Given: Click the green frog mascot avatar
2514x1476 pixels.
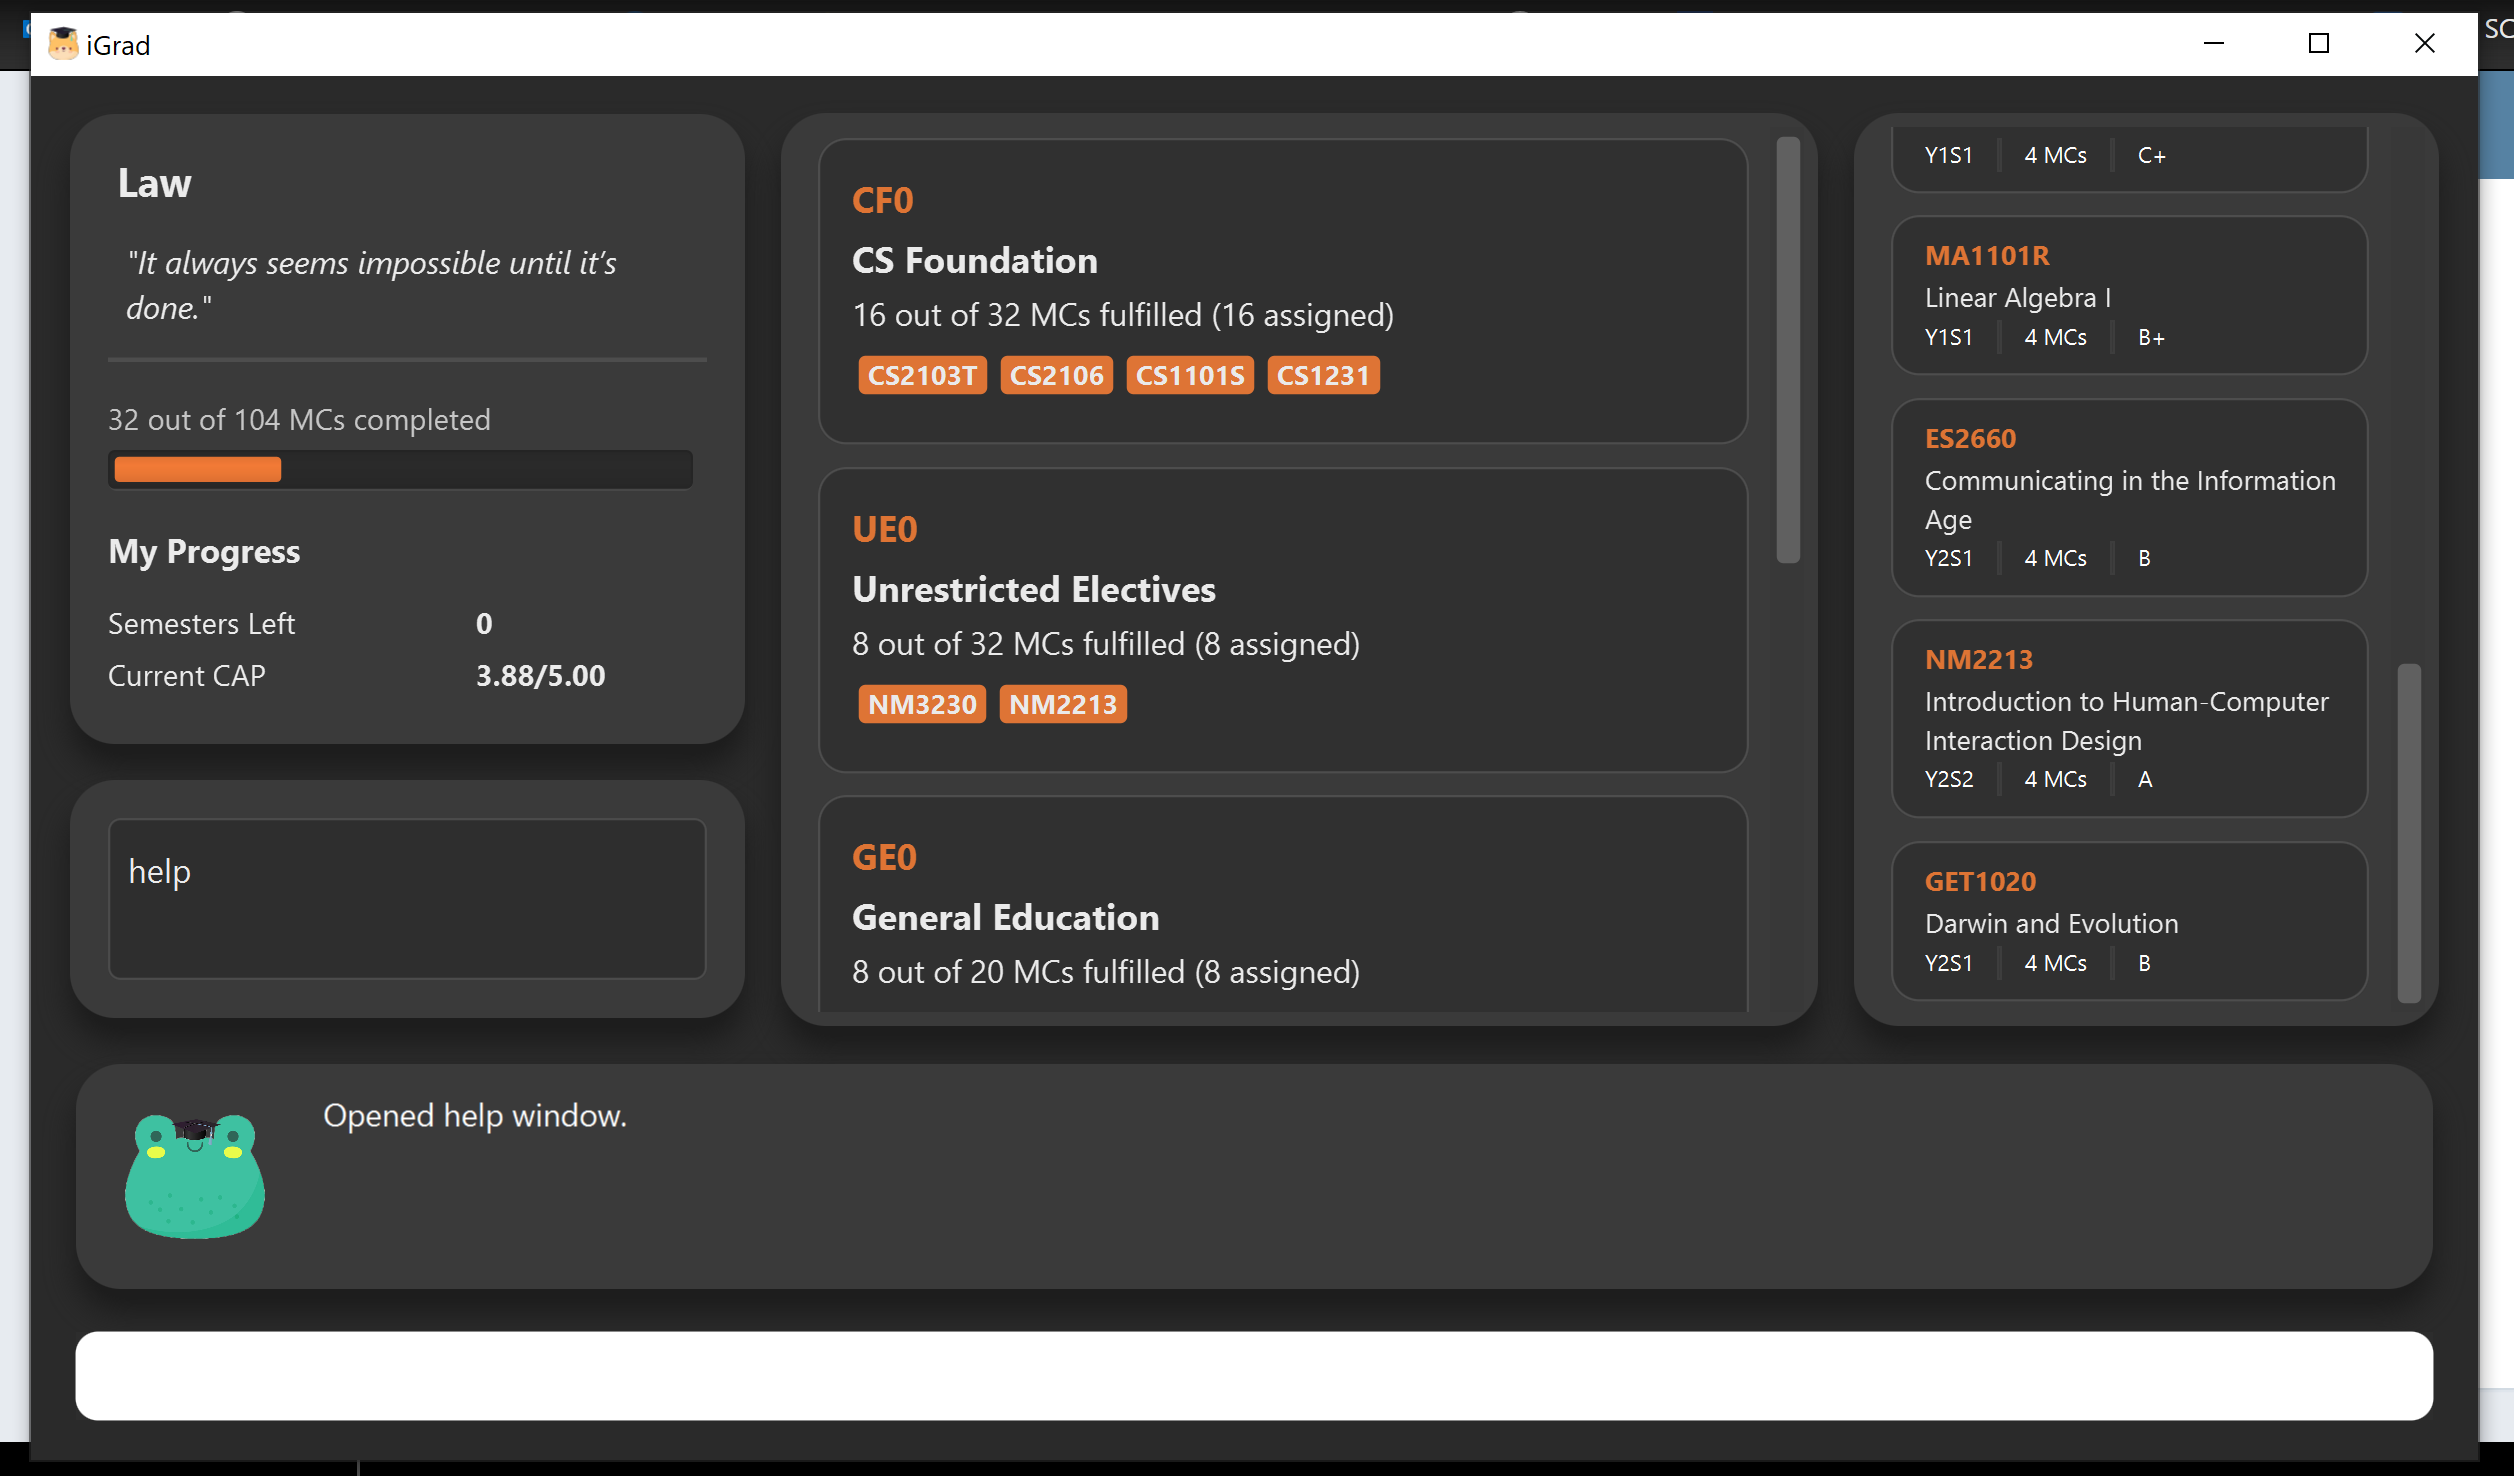Looking at the screenshot, I should [195, 1176].
